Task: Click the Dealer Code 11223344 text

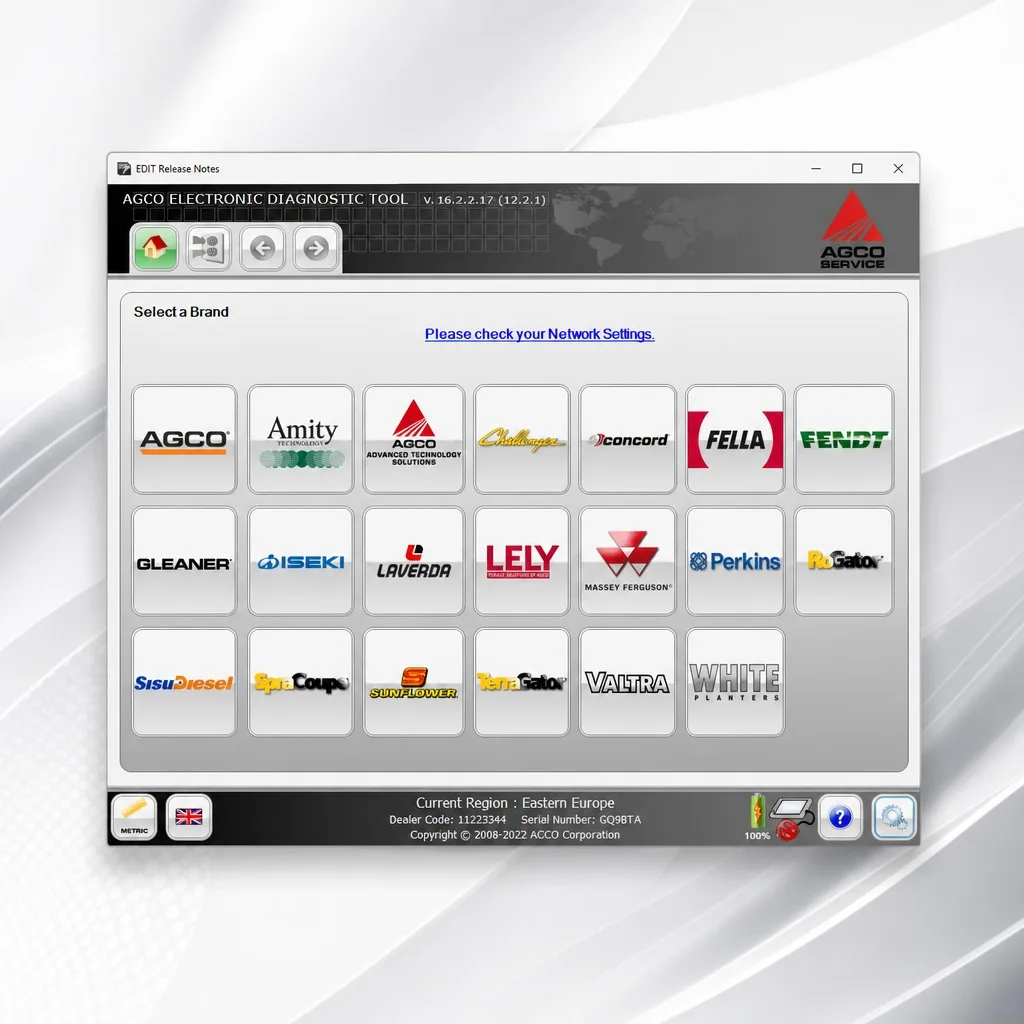Action: pos(447,820)
